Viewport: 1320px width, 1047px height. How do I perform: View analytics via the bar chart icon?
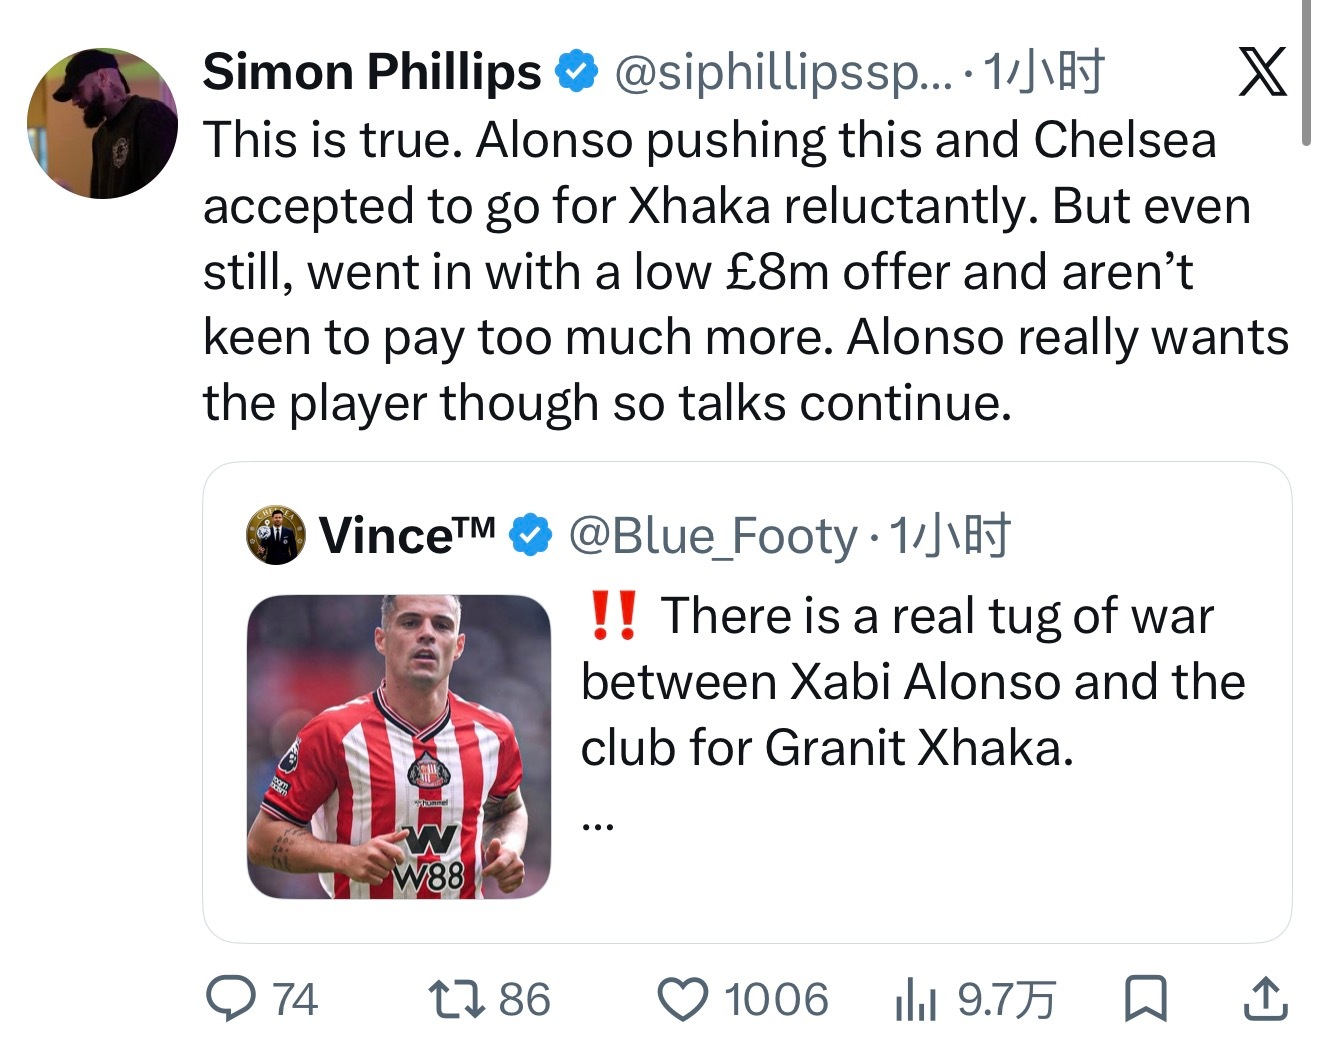(915, 999)
